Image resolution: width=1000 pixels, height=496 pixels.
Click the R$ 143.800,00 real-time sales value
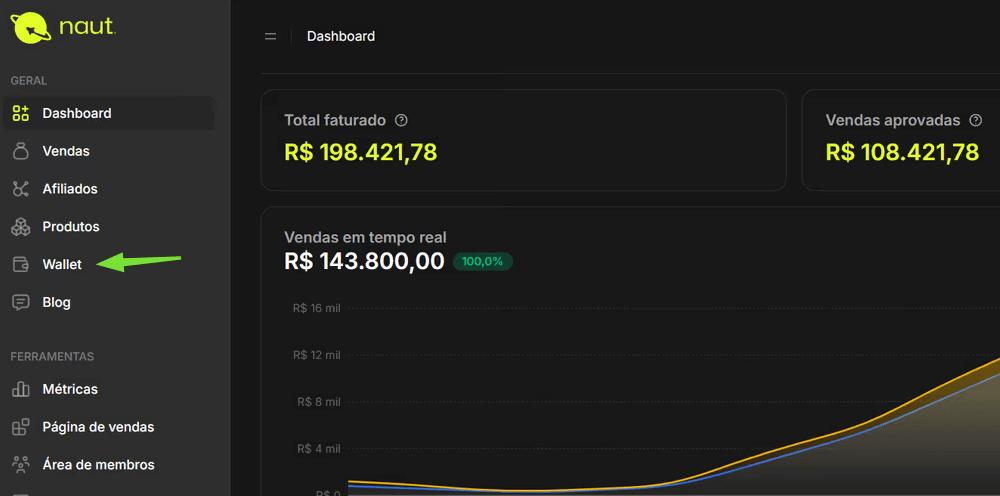pyautogui.click(x=364, y=261)
